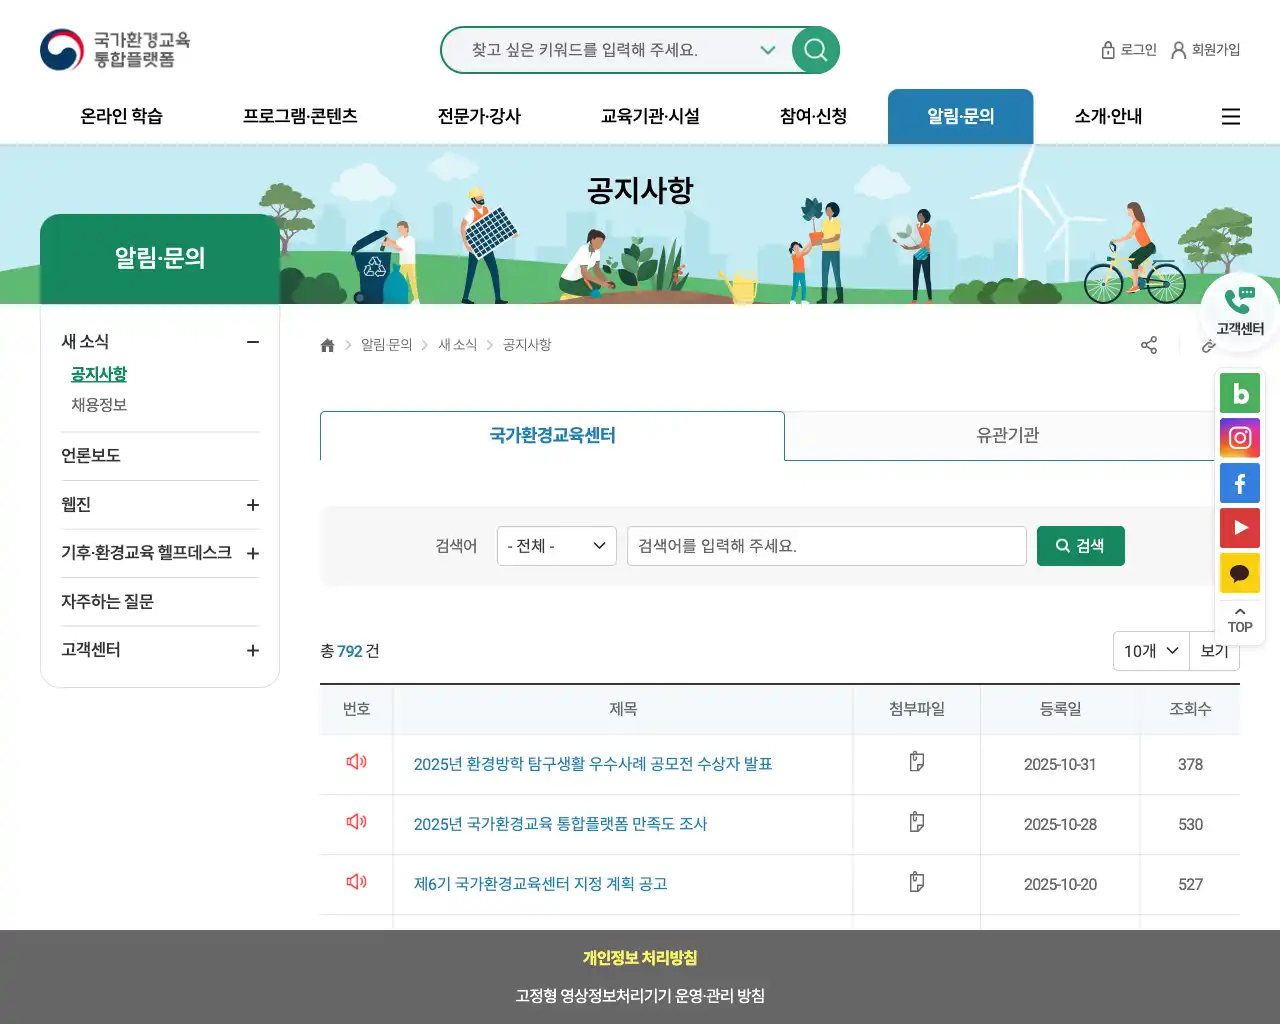Expand the 웹진 sidebar section
This screenshot has height=1024, width=1280.
click(x=252, y=505)
